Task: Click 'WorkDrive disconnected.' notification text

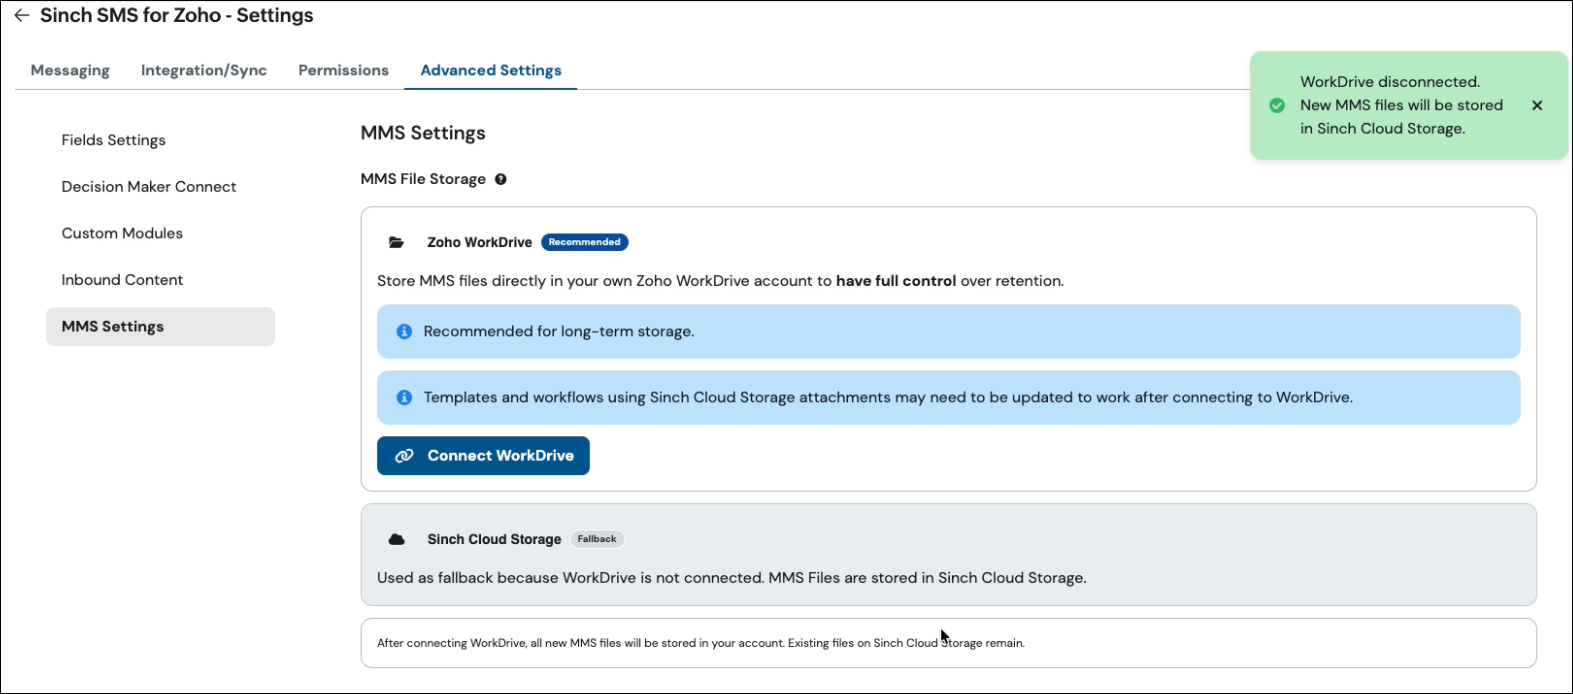Action: [1390, 82]
